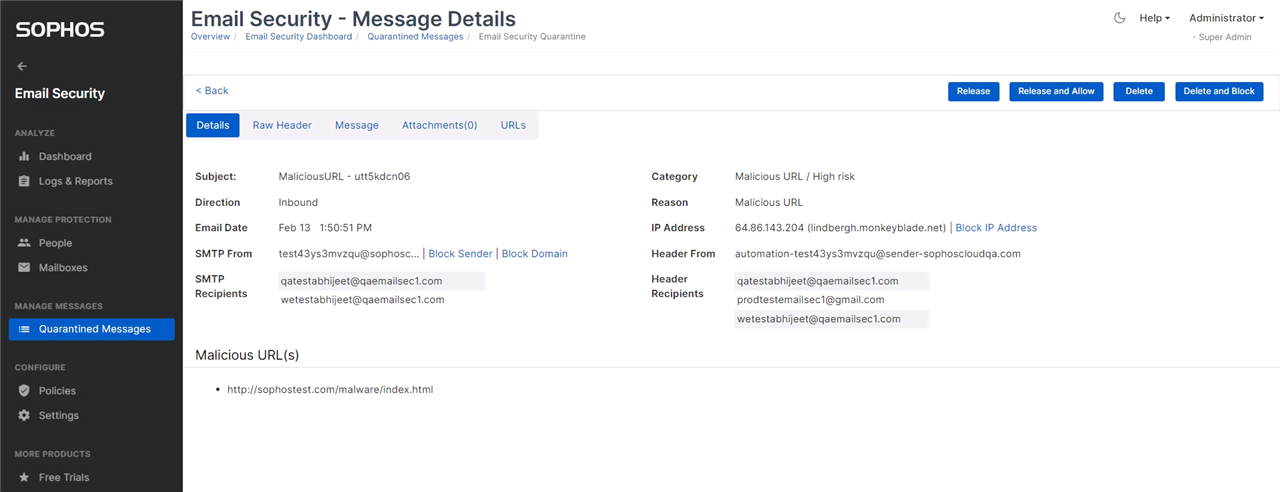This screenshot has height=492, width=1280.
Task: Click Block IP Address link
Action: point(996,228)
